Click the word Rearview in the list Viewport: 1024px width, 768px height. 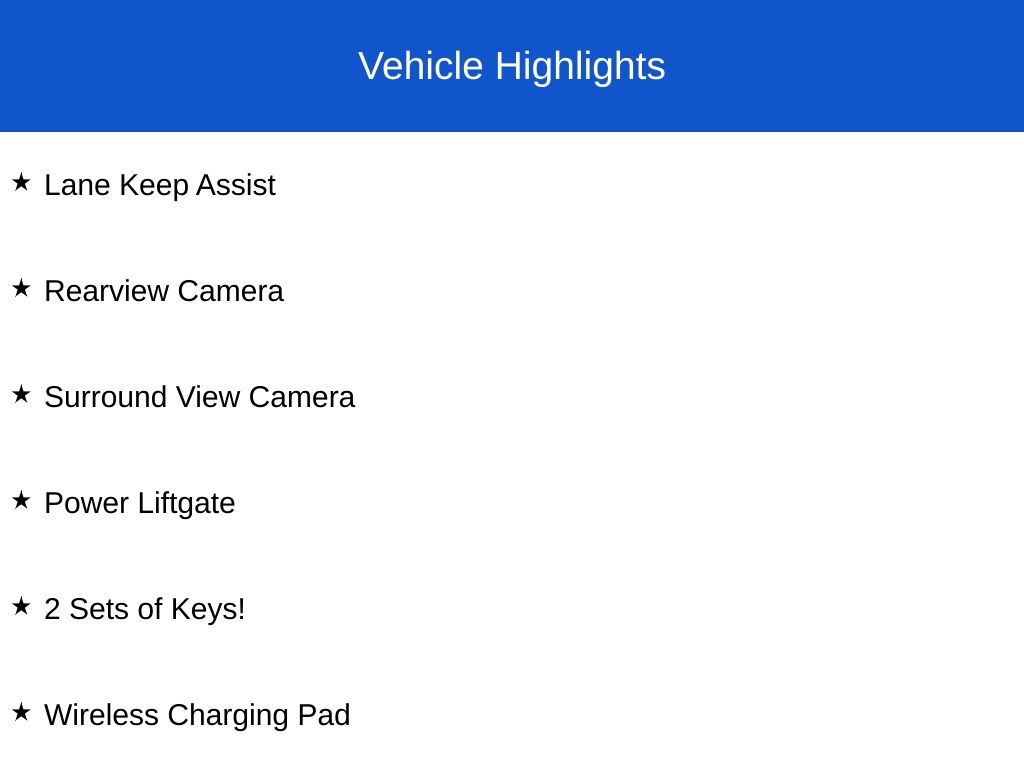pos(107,291)
